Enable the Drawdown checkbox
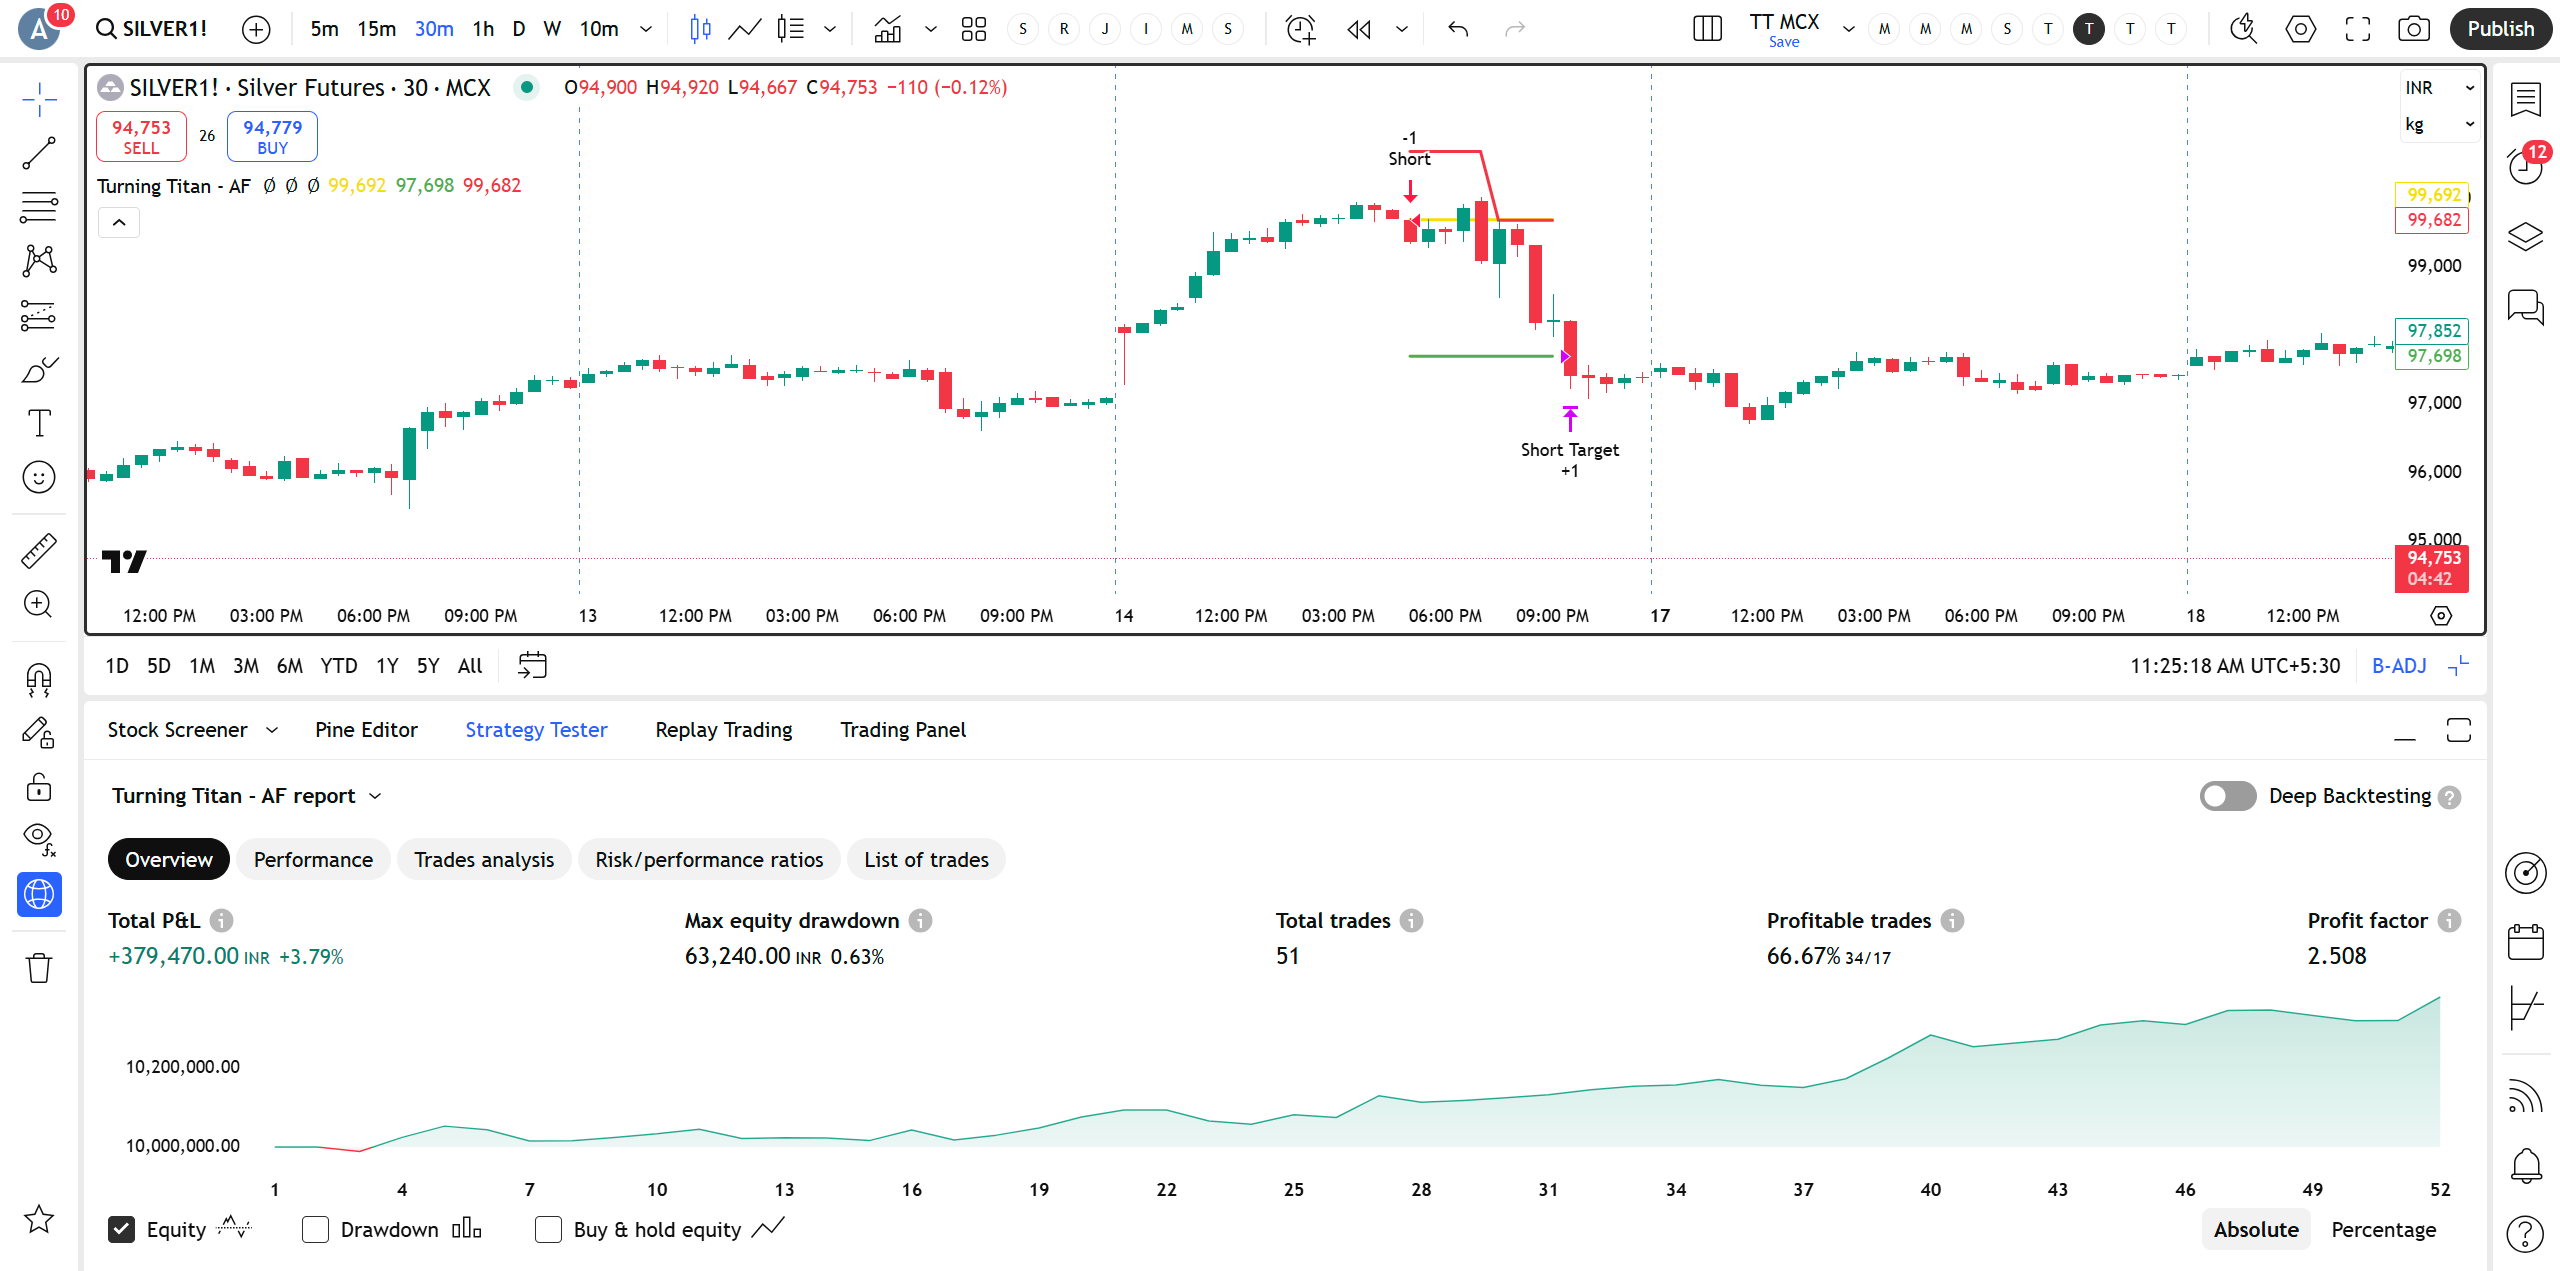Image resolution: width=2560 pixels, height=1271 pixels. [315, 1229]
